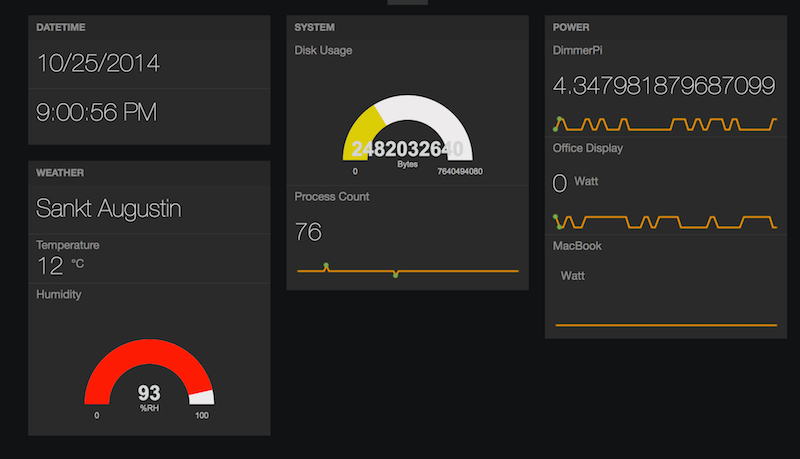800x459 pixels.
Task: Click the humidity gauge maximum label 100
Action: pyautogui.click(x=202, y=415)
